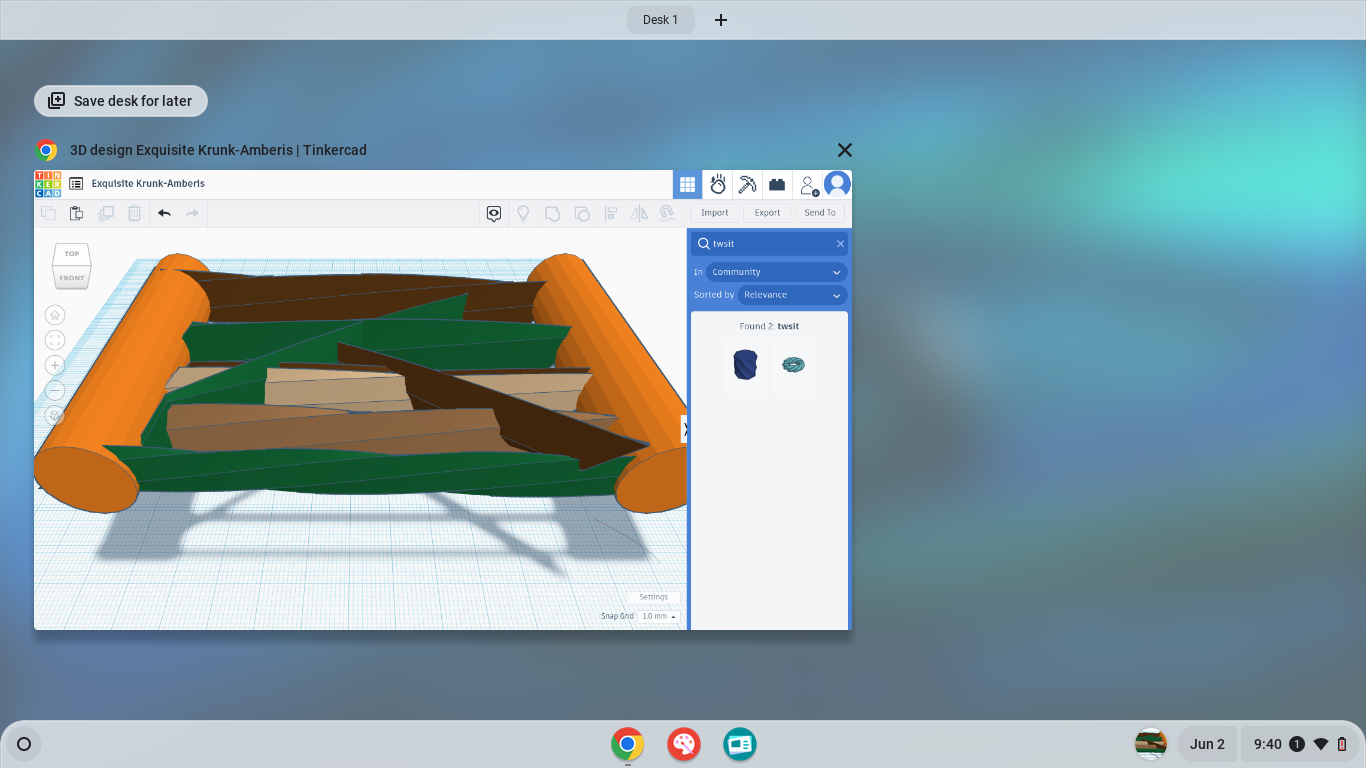Viewport: 1366px width, 768px height.
Task: Select the Mirror/Flip tool
Action: [x=640, y=213]
